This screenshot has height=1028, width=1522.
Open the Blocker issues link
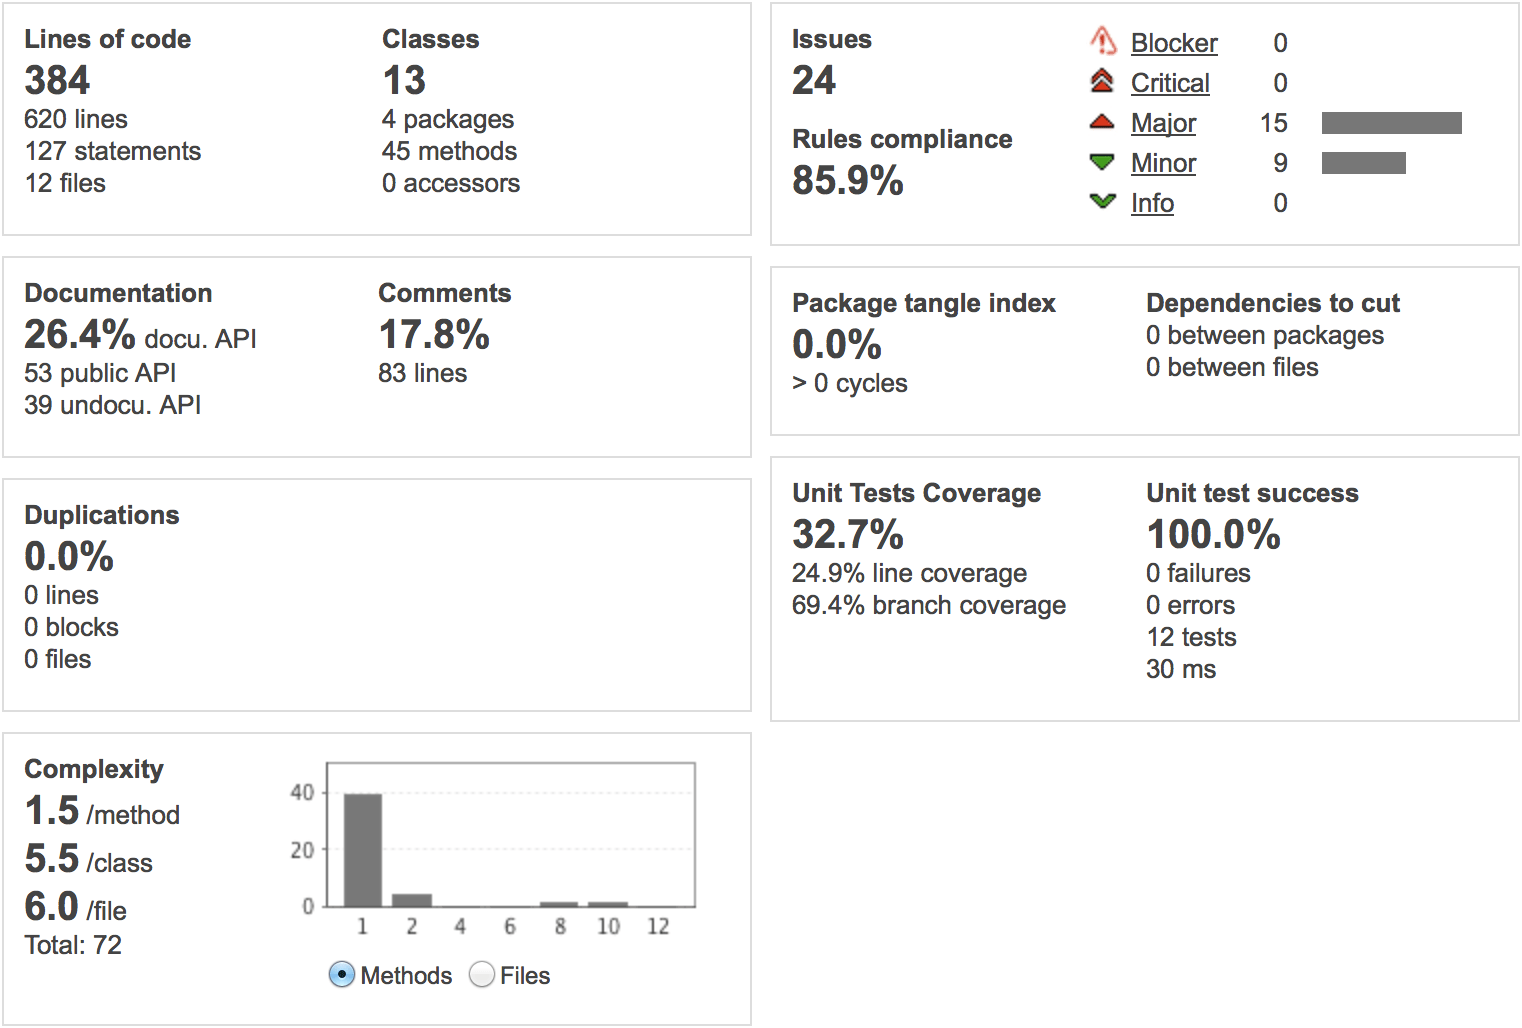point(1173,43)
